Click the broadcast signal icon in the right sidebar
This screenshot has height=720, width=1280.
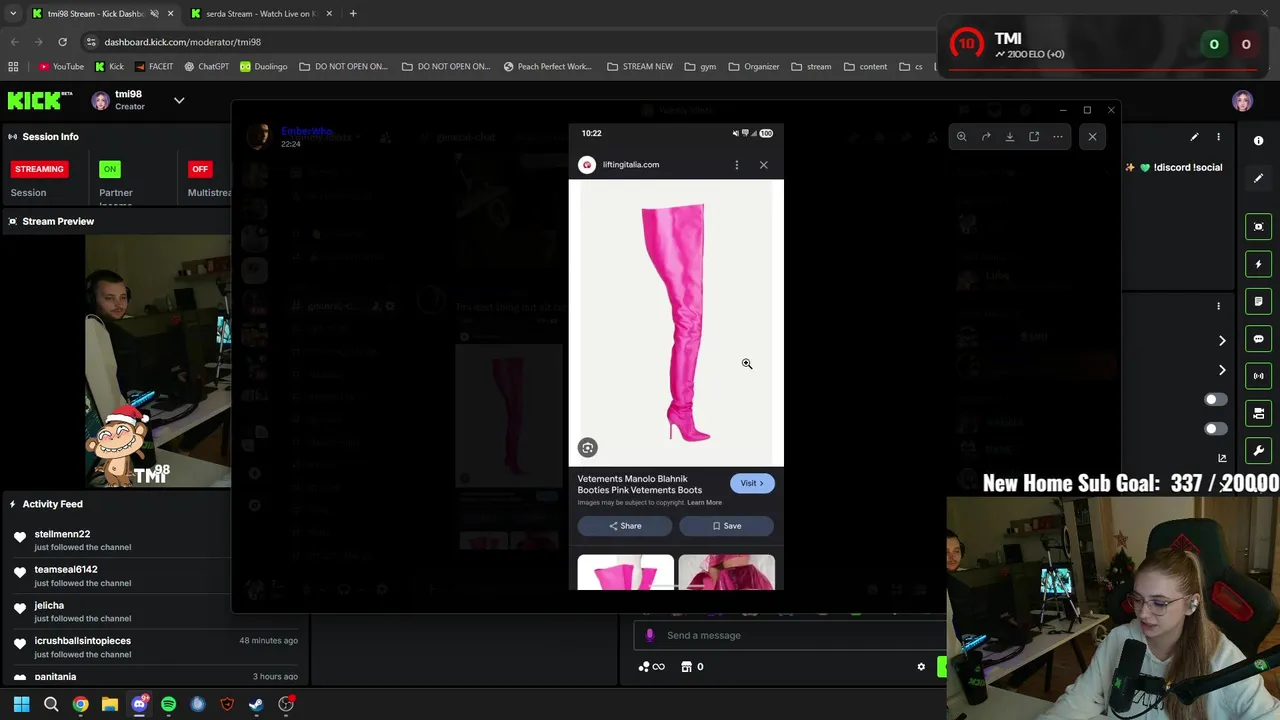click(1259, 376)
